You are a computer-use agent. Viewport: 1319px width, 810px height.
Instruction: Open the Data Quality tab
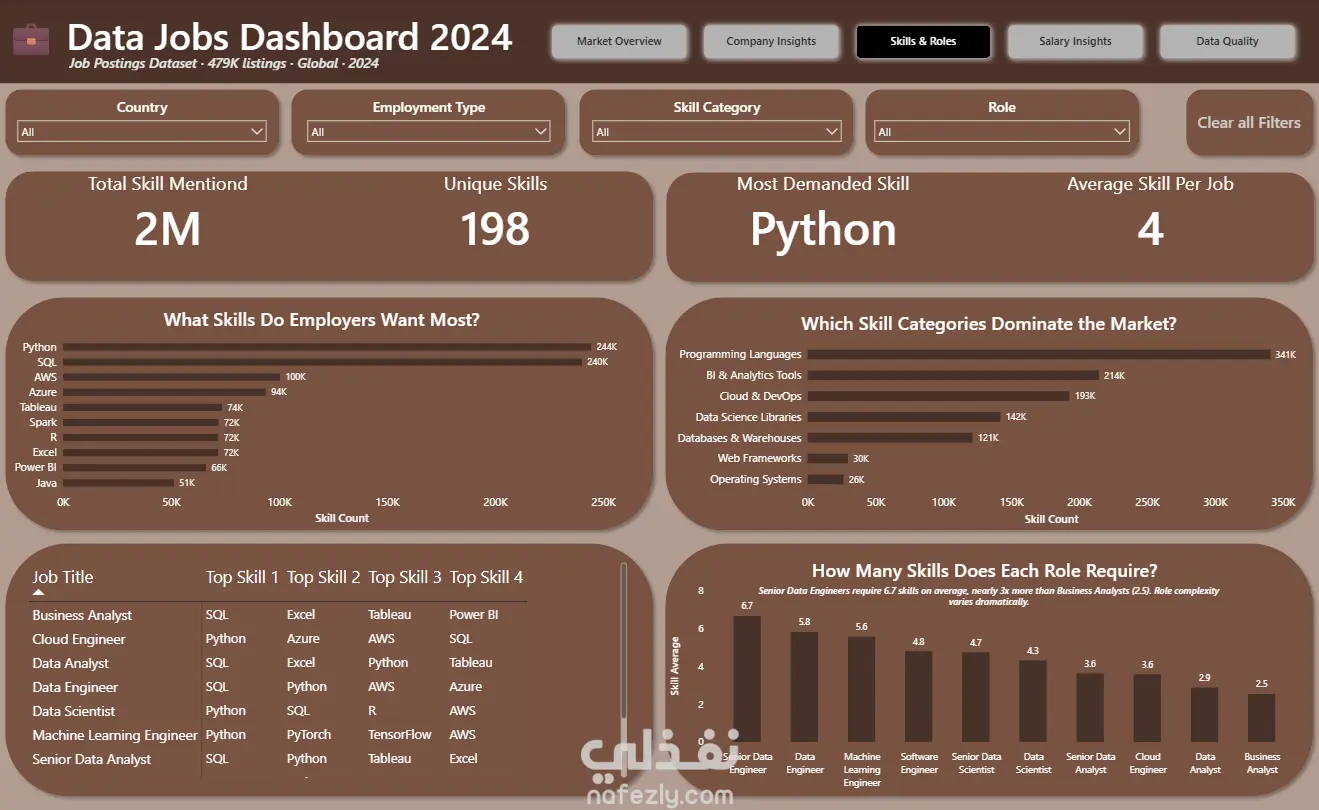click(x=1227, y=42)
